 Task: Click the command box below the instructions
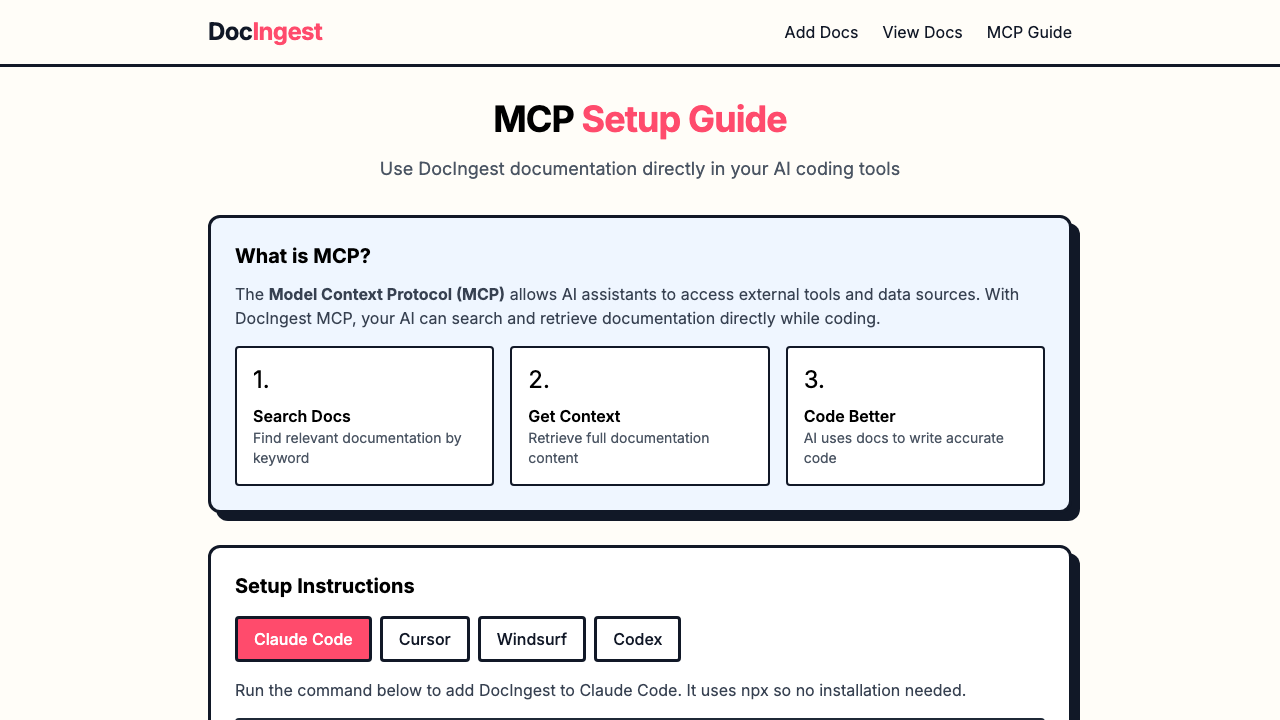[x=640, y=719]
